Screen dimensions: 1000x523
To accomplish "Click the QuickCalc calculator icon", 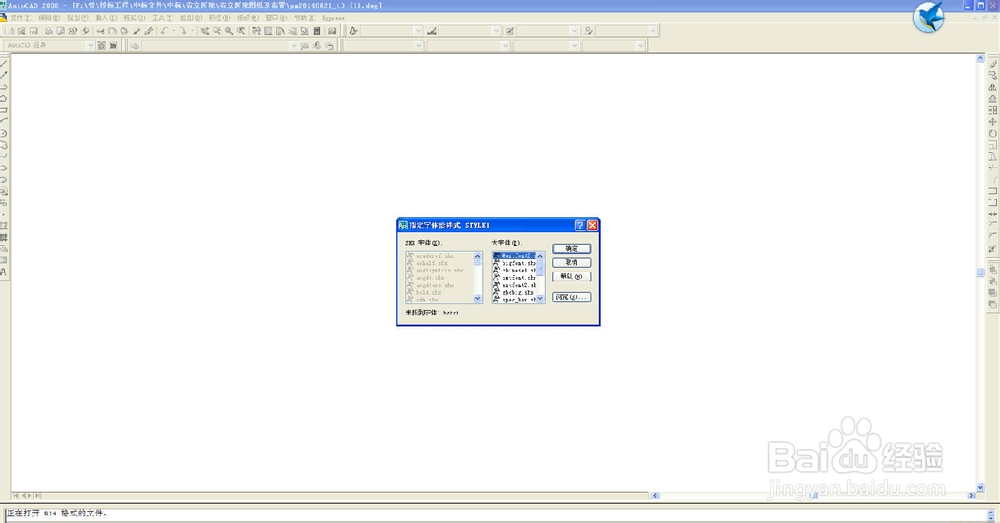I will pos(316,31).
